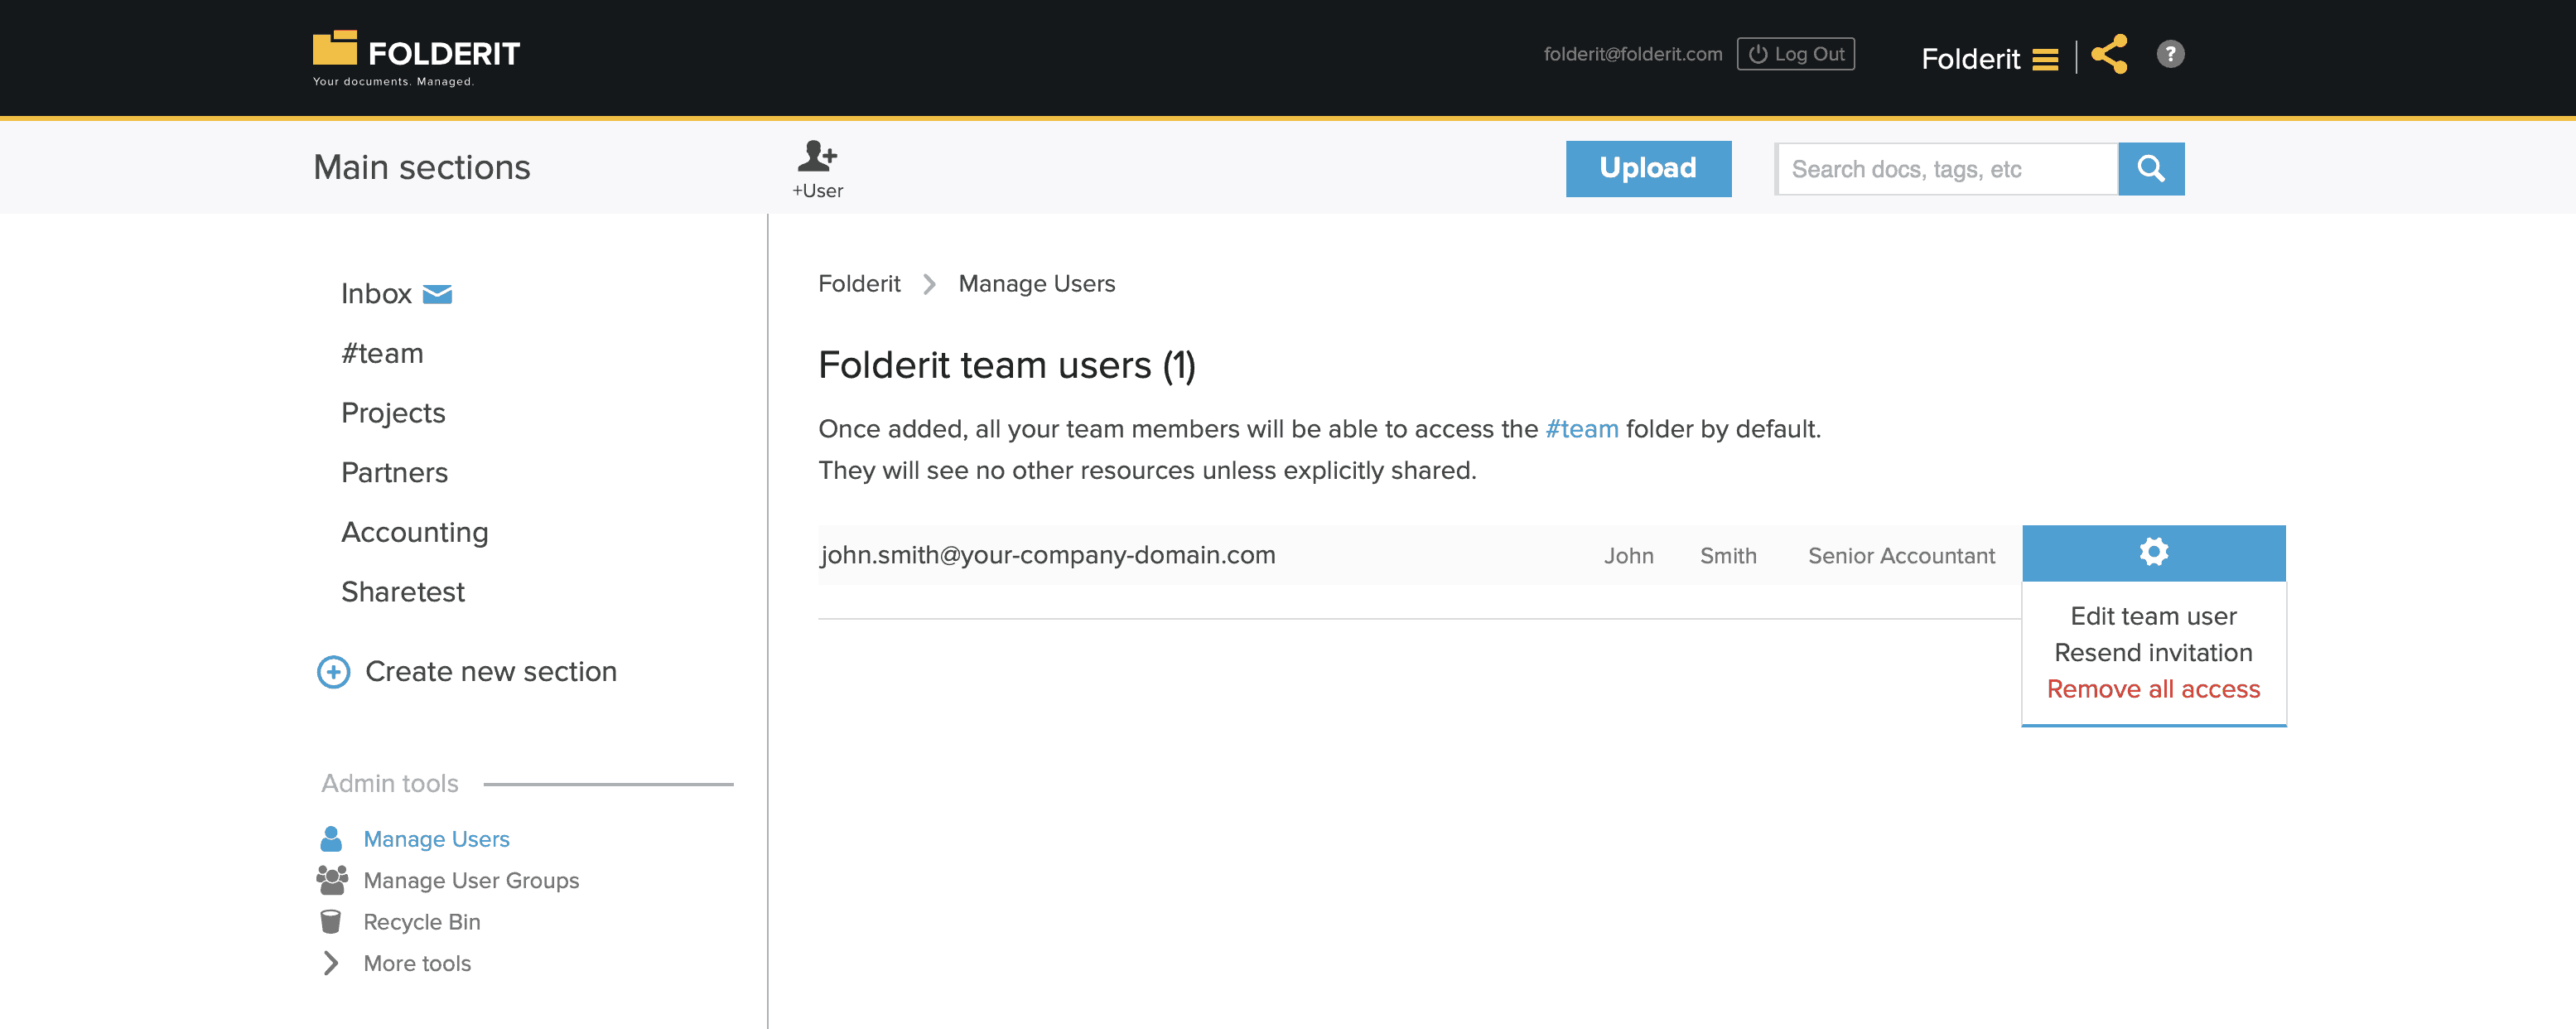Viewport: 2576px width, 1029px height.
Task: Click the #team link in description
Action: [1581, 429]
